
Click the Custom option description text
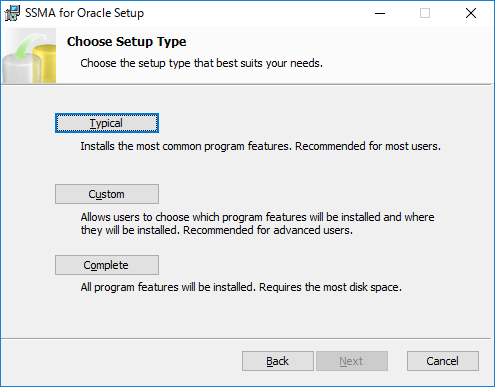(257, 224)
